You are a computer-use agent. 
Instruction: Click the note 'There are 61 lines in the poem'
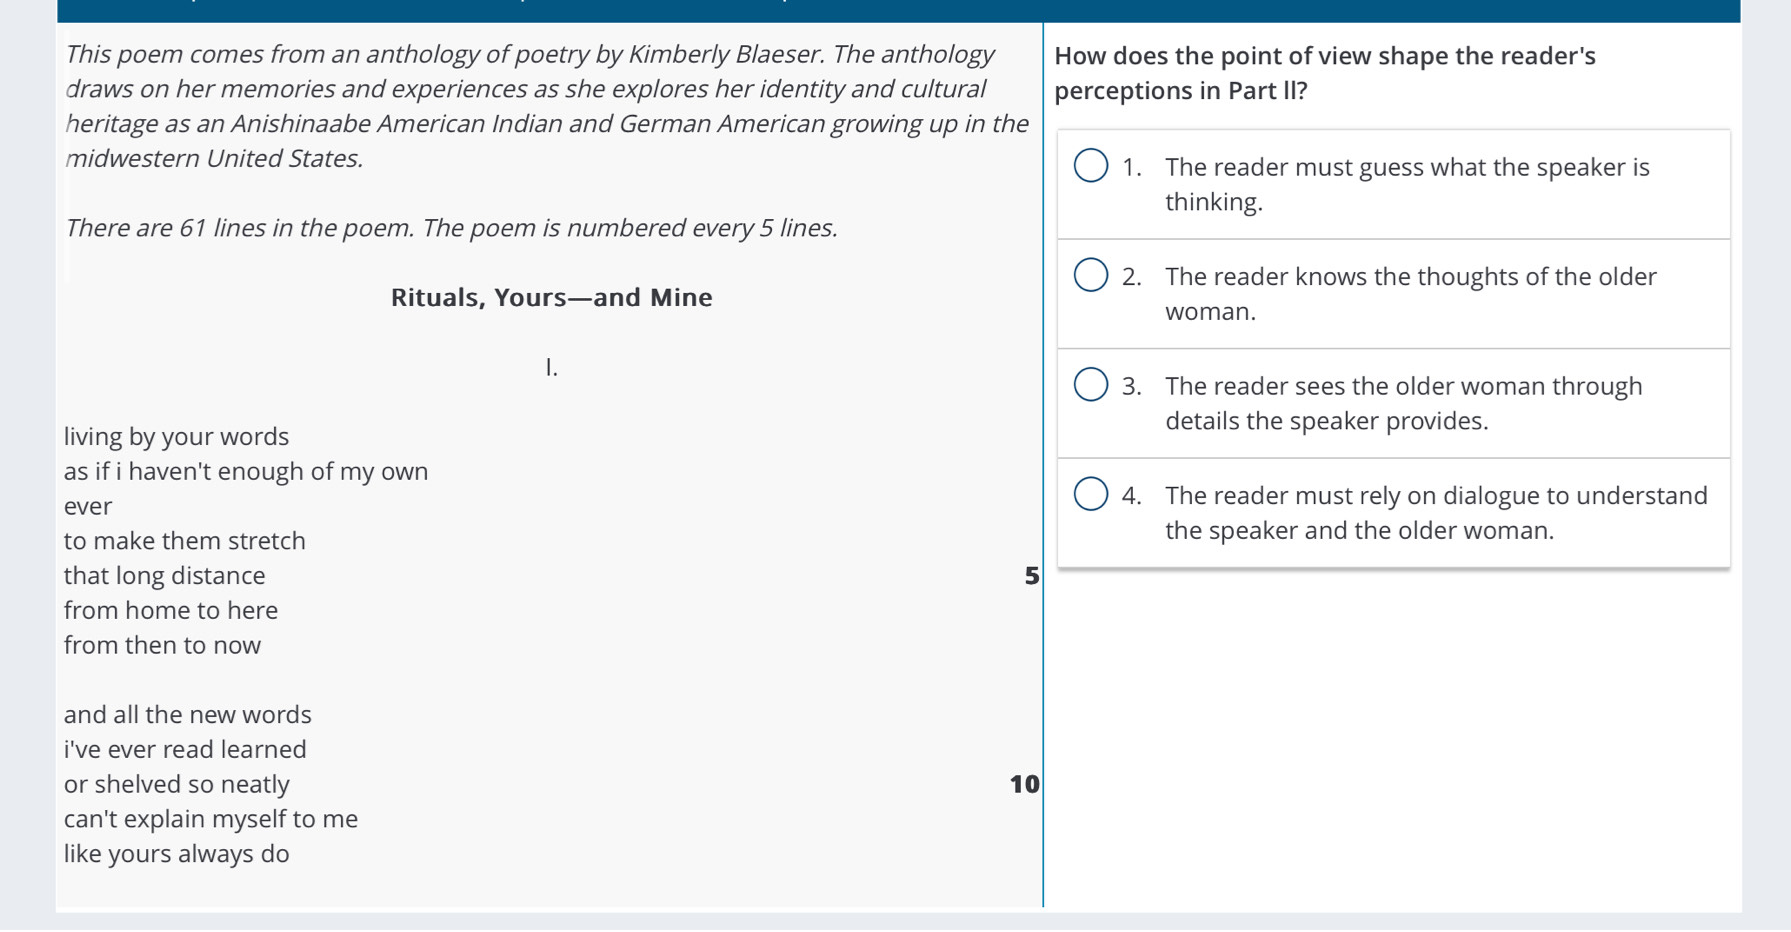point(451,228)
